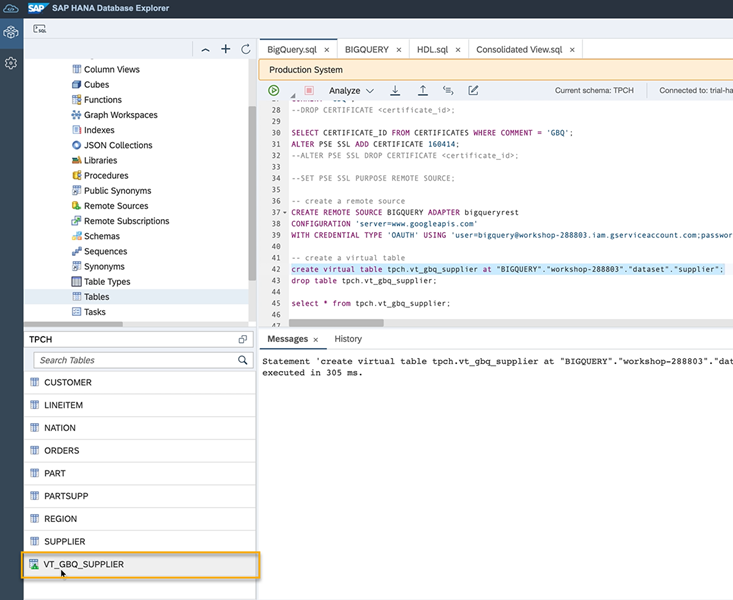This screenshot has width=733, height=600.
Task: Open the History tab
Action: (x=348, y=339)
